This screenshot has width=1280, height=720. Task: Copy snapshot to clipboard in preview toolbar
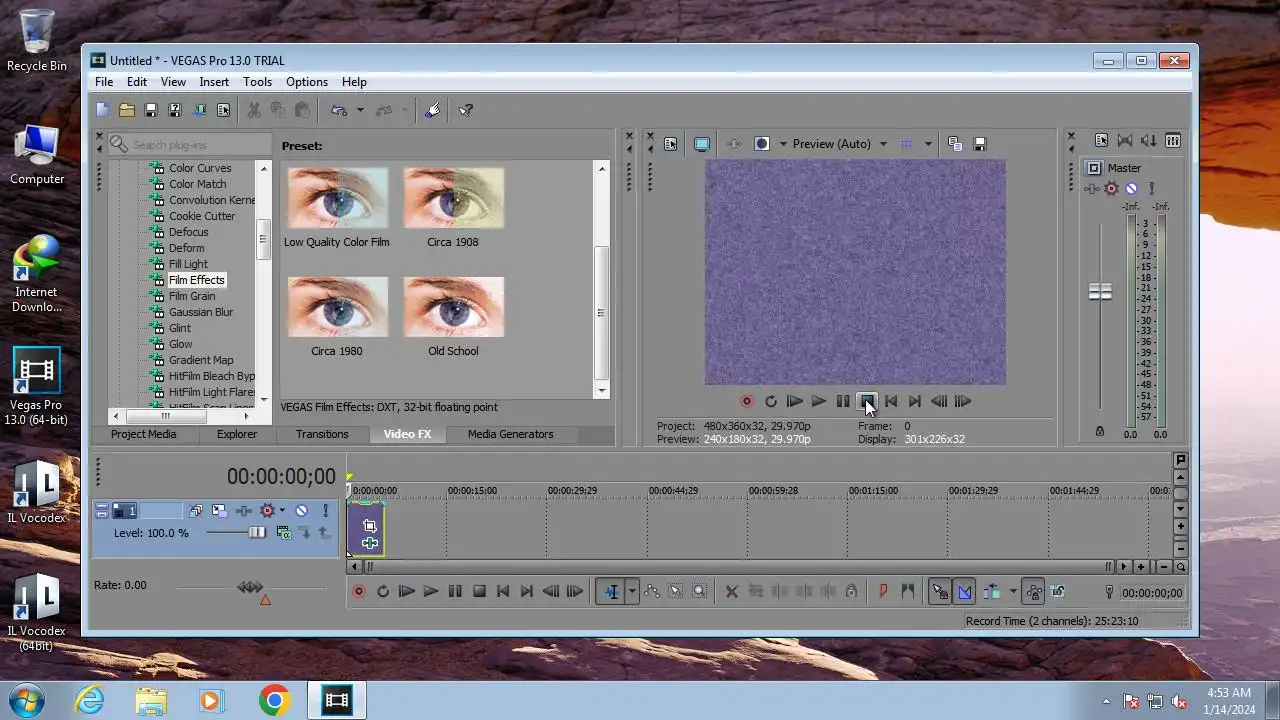955,144
